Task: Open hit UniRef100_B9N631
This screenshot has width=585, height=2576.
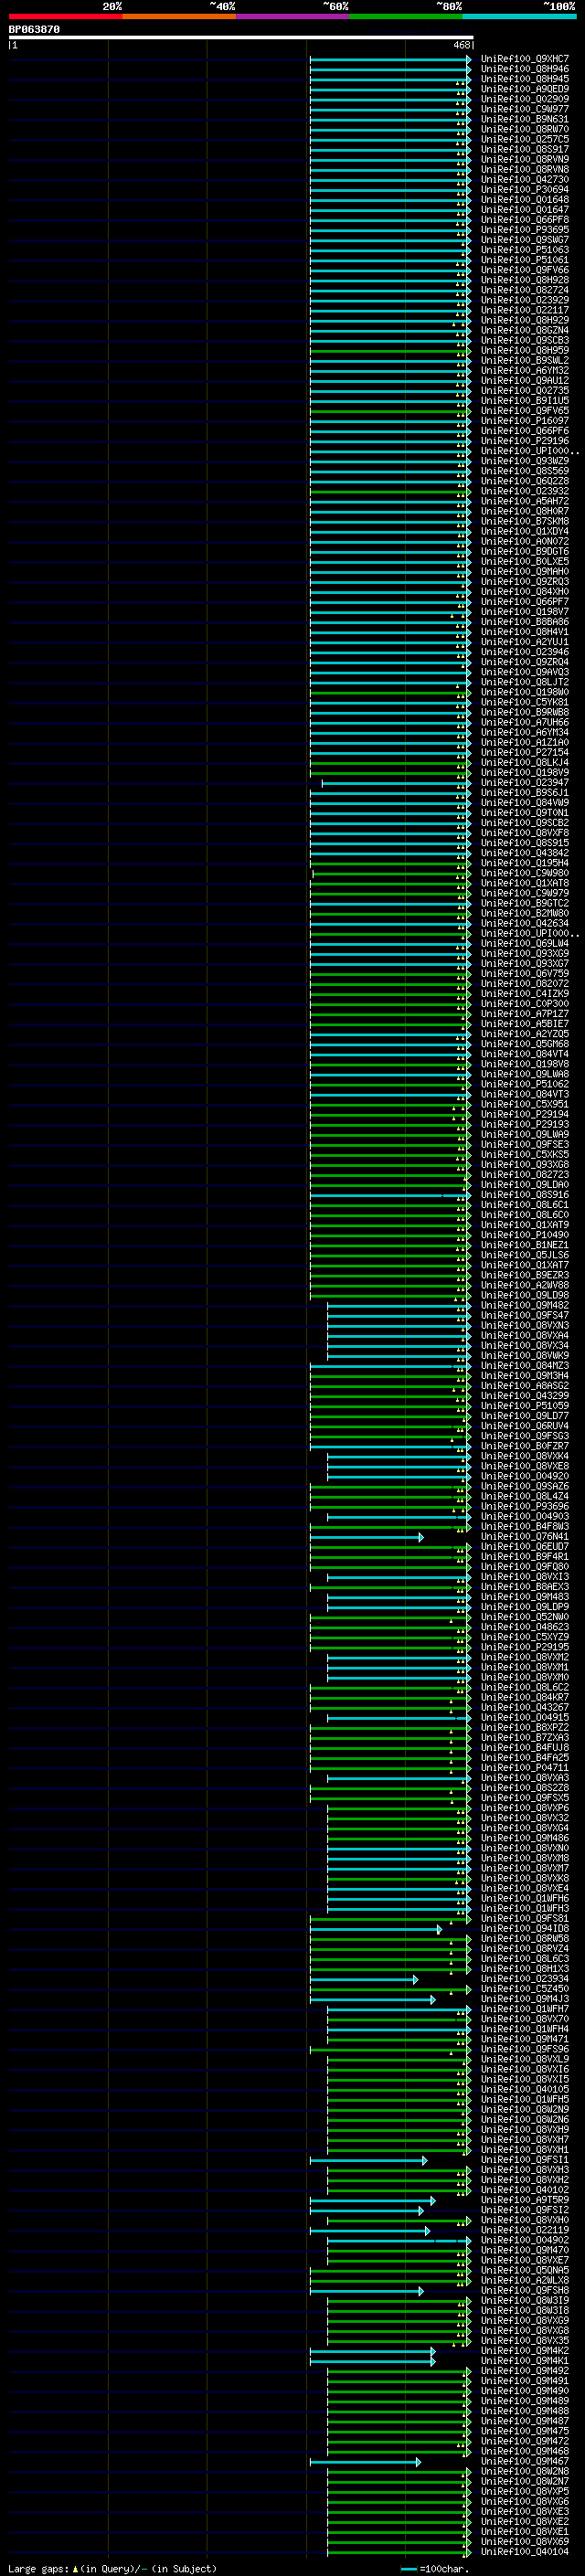Action: click(x=524, y=119)
